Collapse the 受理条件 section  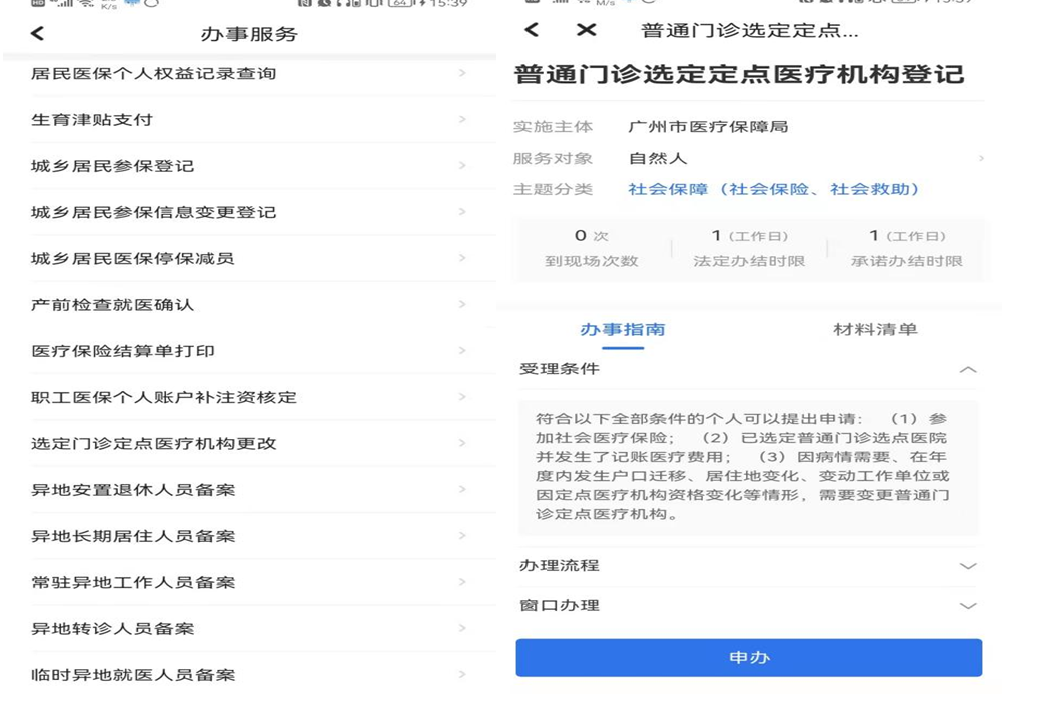pyautogui.click(x=967, y=369)
